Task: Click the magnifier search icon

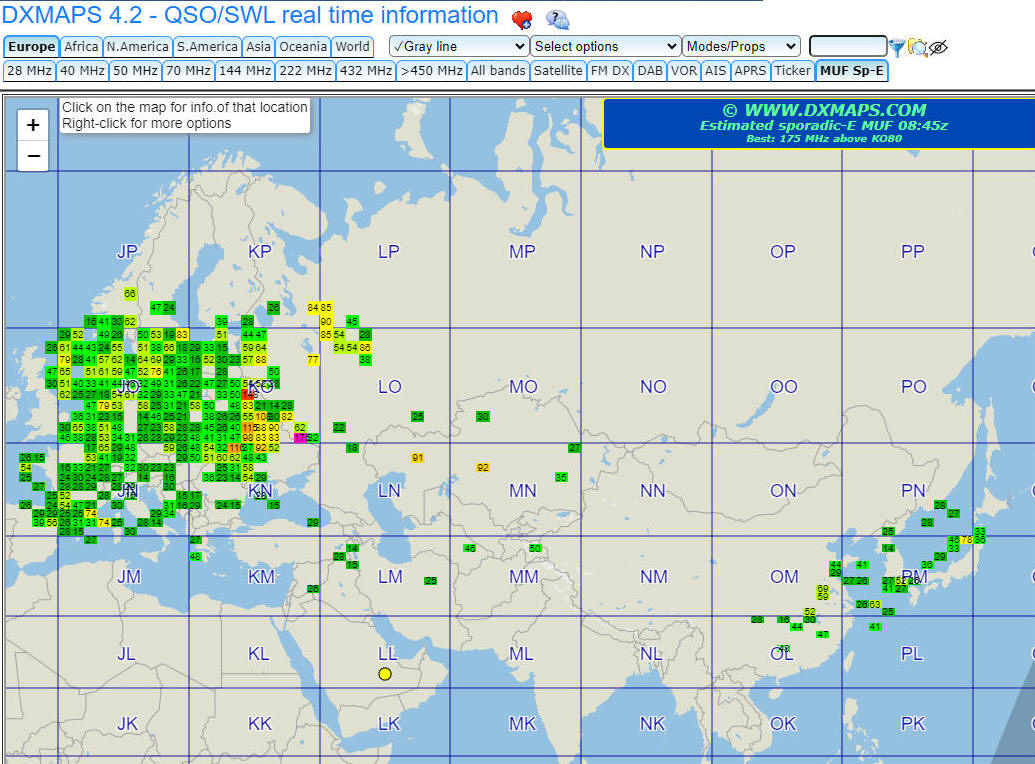Action: pyautogui.click(x=918, y=47)
